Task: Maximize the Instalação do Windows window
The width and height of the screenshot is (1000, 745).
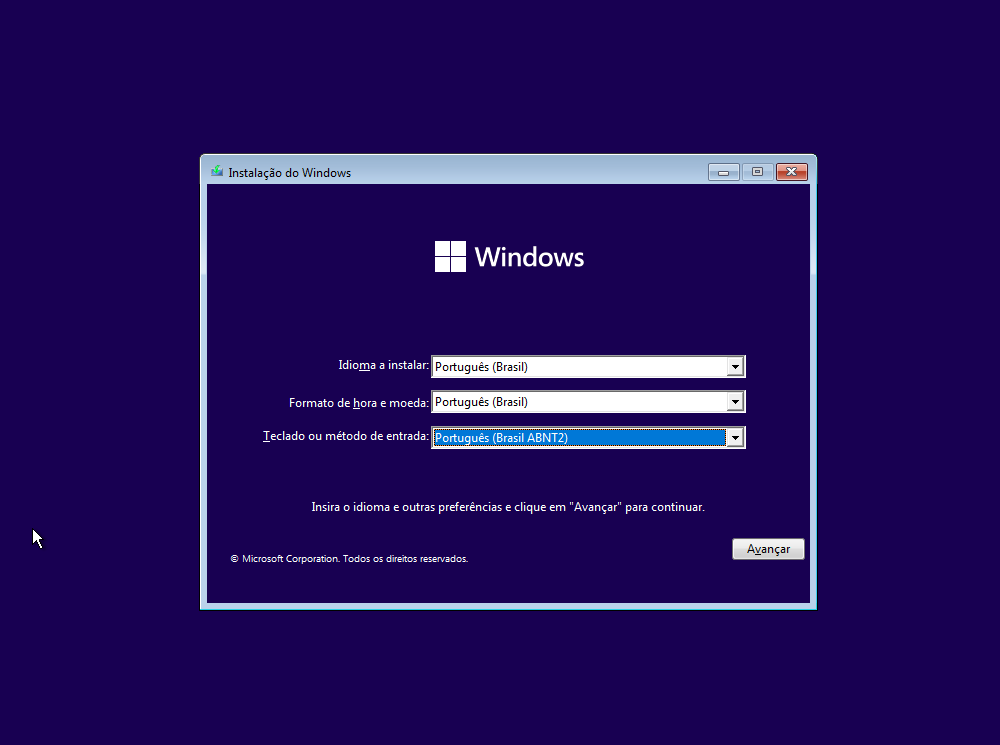Action: (x=757, y=172)
